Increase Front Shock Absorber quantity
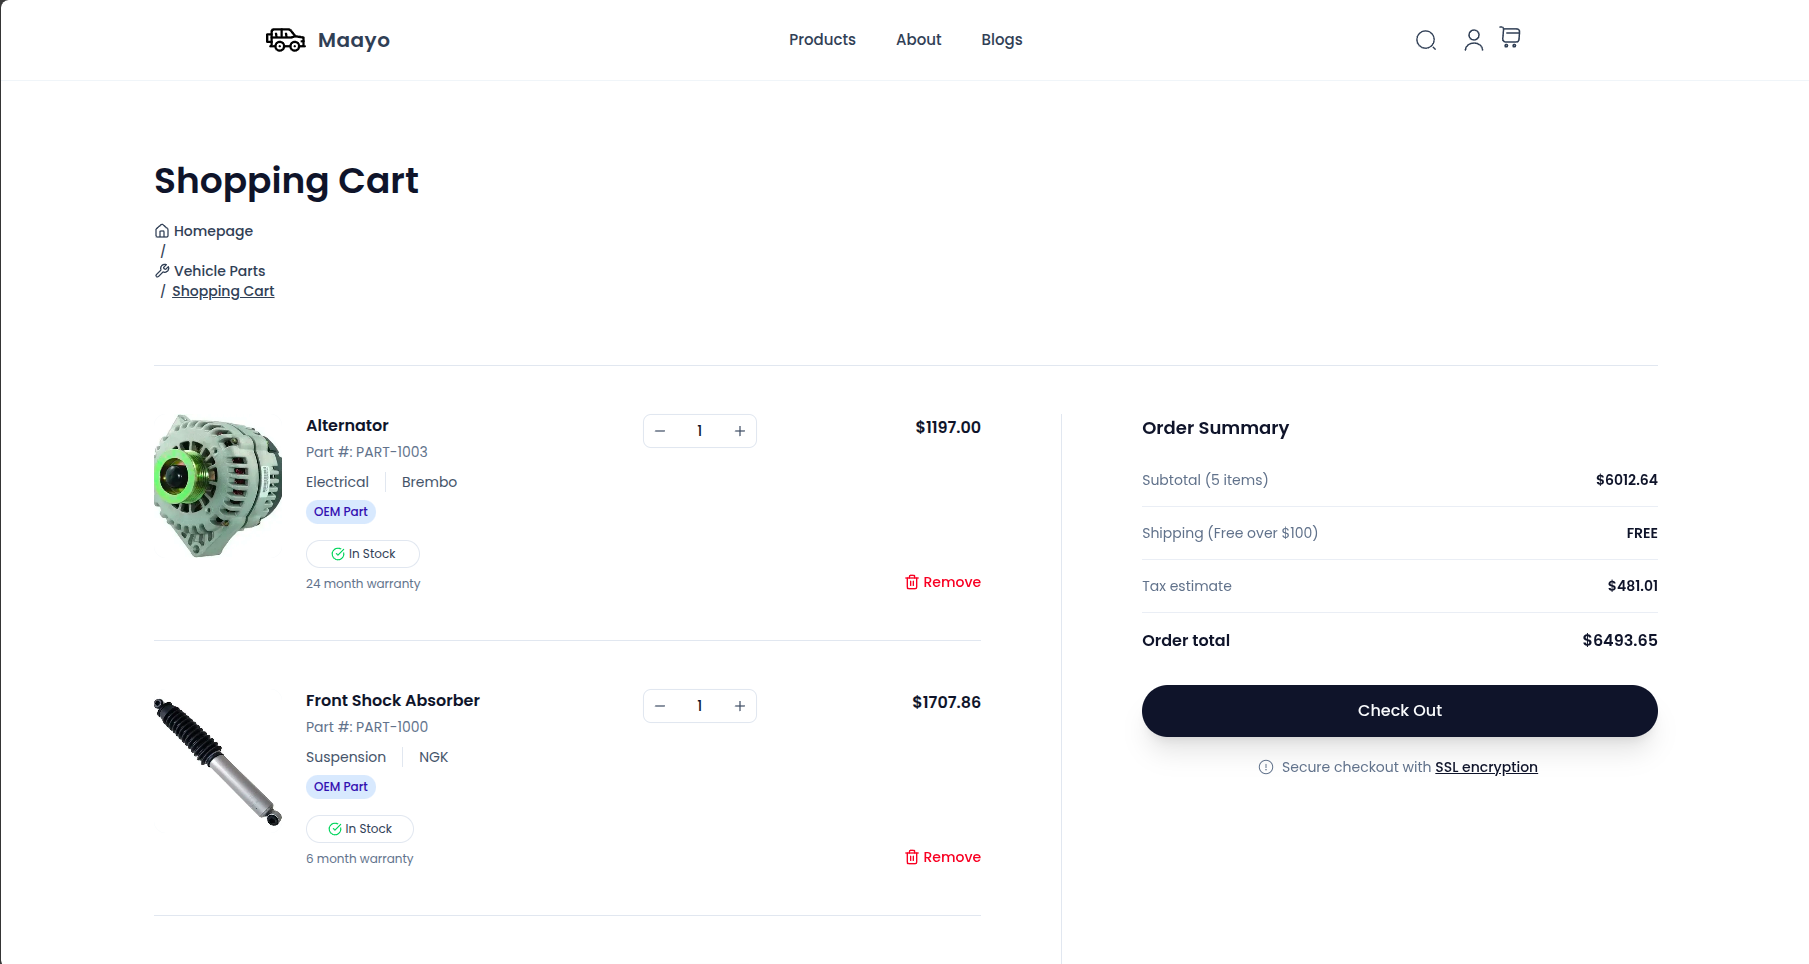The width and height of the screenshot is (1809, 964). [x=740, y=706]
